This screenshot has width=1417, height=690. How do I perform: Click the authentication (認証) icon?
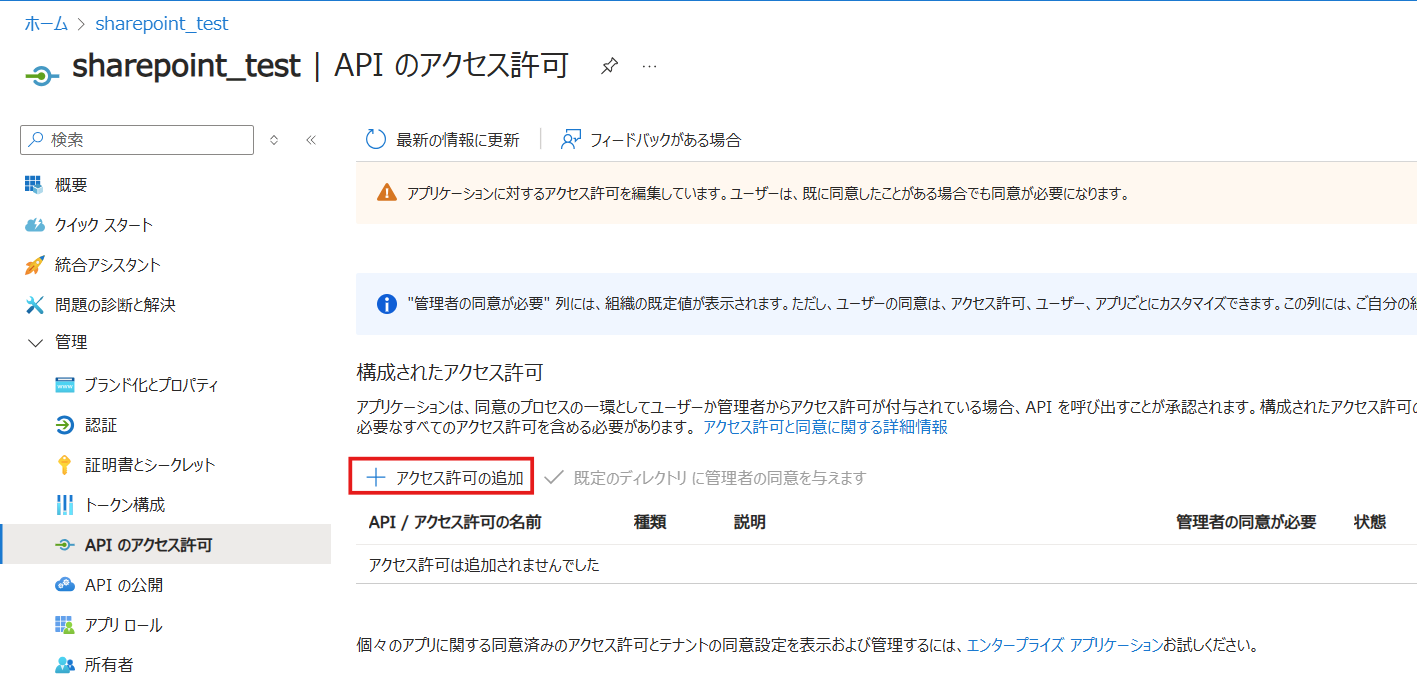(65, 425)
